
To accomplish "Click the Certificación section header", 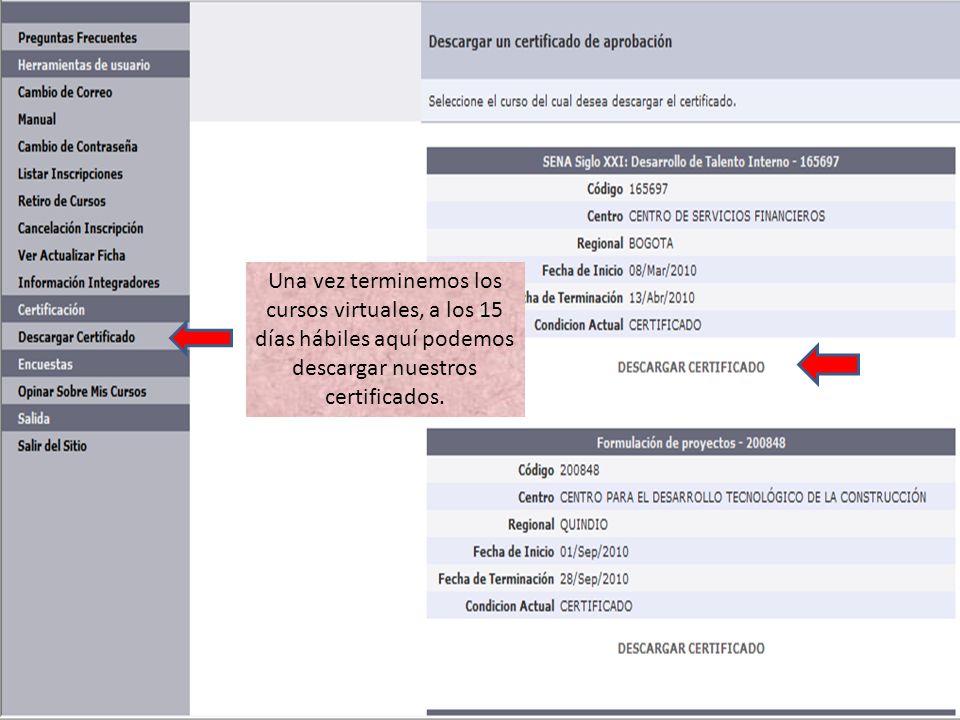I will pyautogui.click(x=95, y=310).
